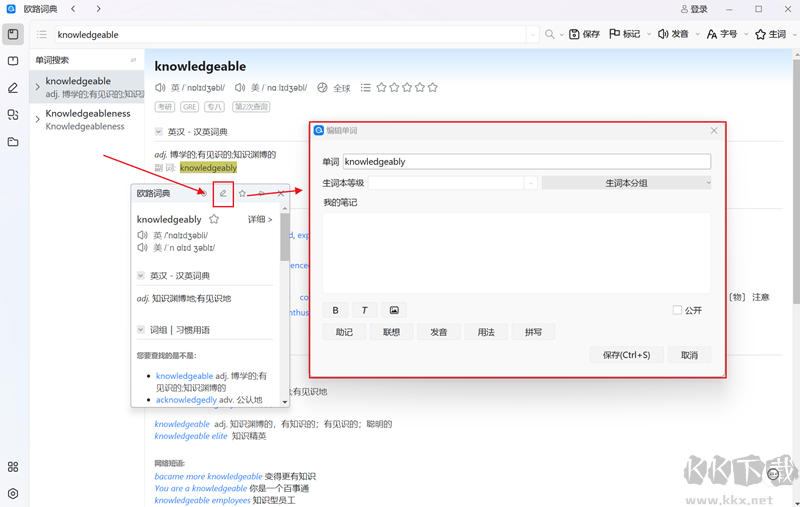Open dropdown arrow next to 字号
This screenshot has width=800, height=507.
coord(746,34)
